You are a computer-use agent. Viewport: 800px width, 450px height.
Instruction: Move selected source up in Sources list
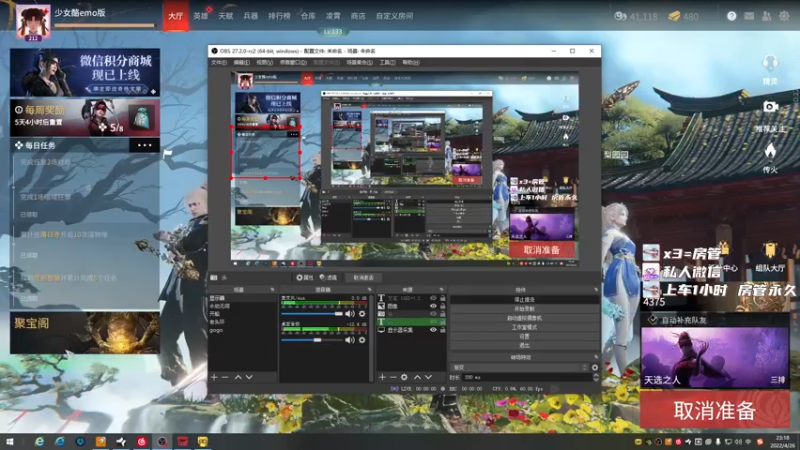[x=417, y=377]
